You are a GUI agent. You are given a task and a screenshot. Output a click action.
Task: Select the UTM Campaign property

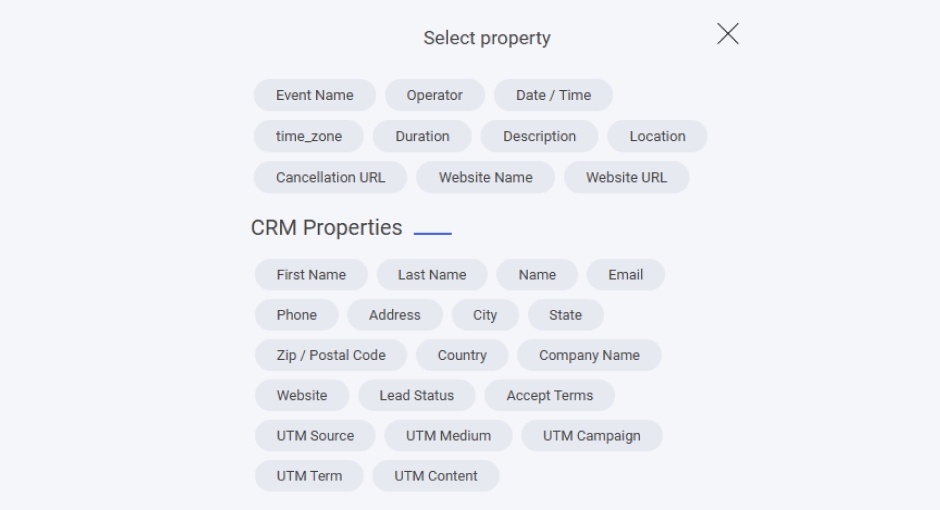592,436
